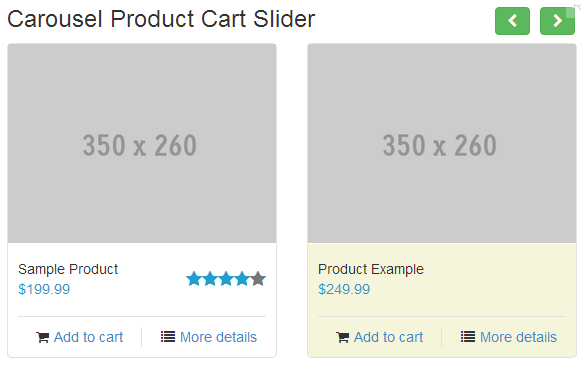The width and height of the screenshot is (584, 371).
Task: Advance carousel with right chevron button
Action: pyautogui.click(x=557, y=21)
